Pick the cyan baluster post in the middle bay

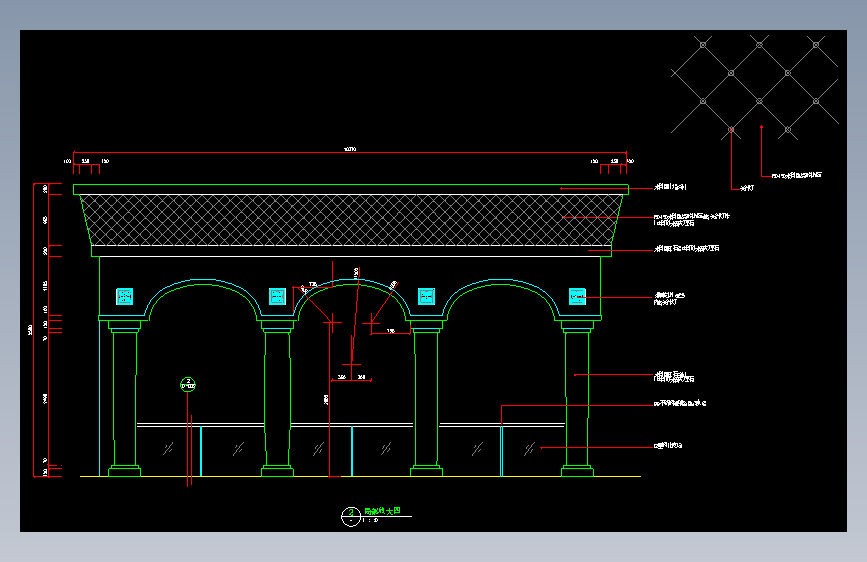click(352, 451)
